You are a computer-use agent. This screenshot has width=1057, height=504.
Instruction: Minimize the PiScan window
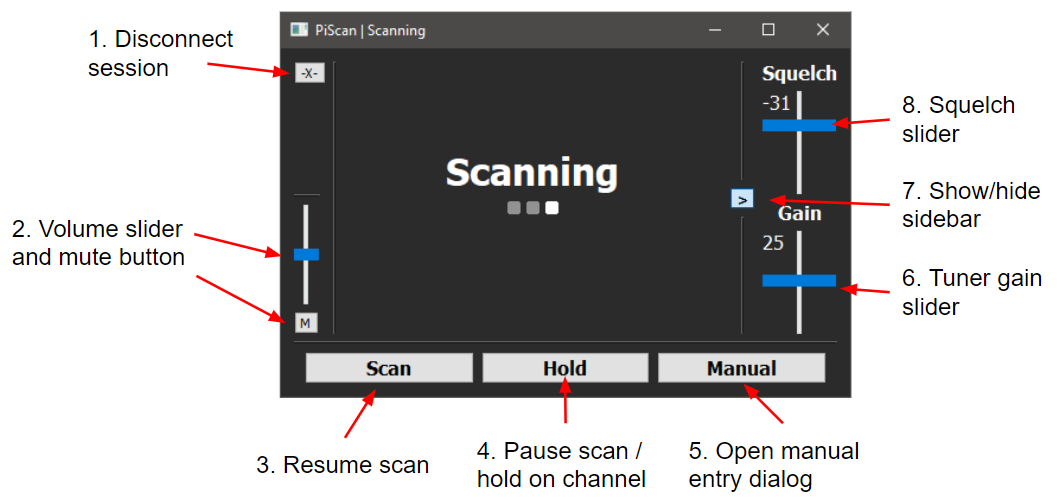pos(715,30)
